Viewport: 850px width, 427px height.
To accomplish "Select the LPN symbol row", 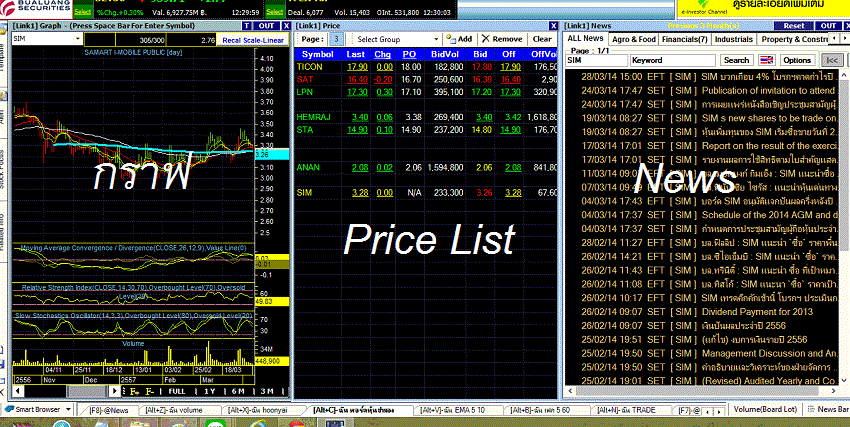I will point(305,92).
